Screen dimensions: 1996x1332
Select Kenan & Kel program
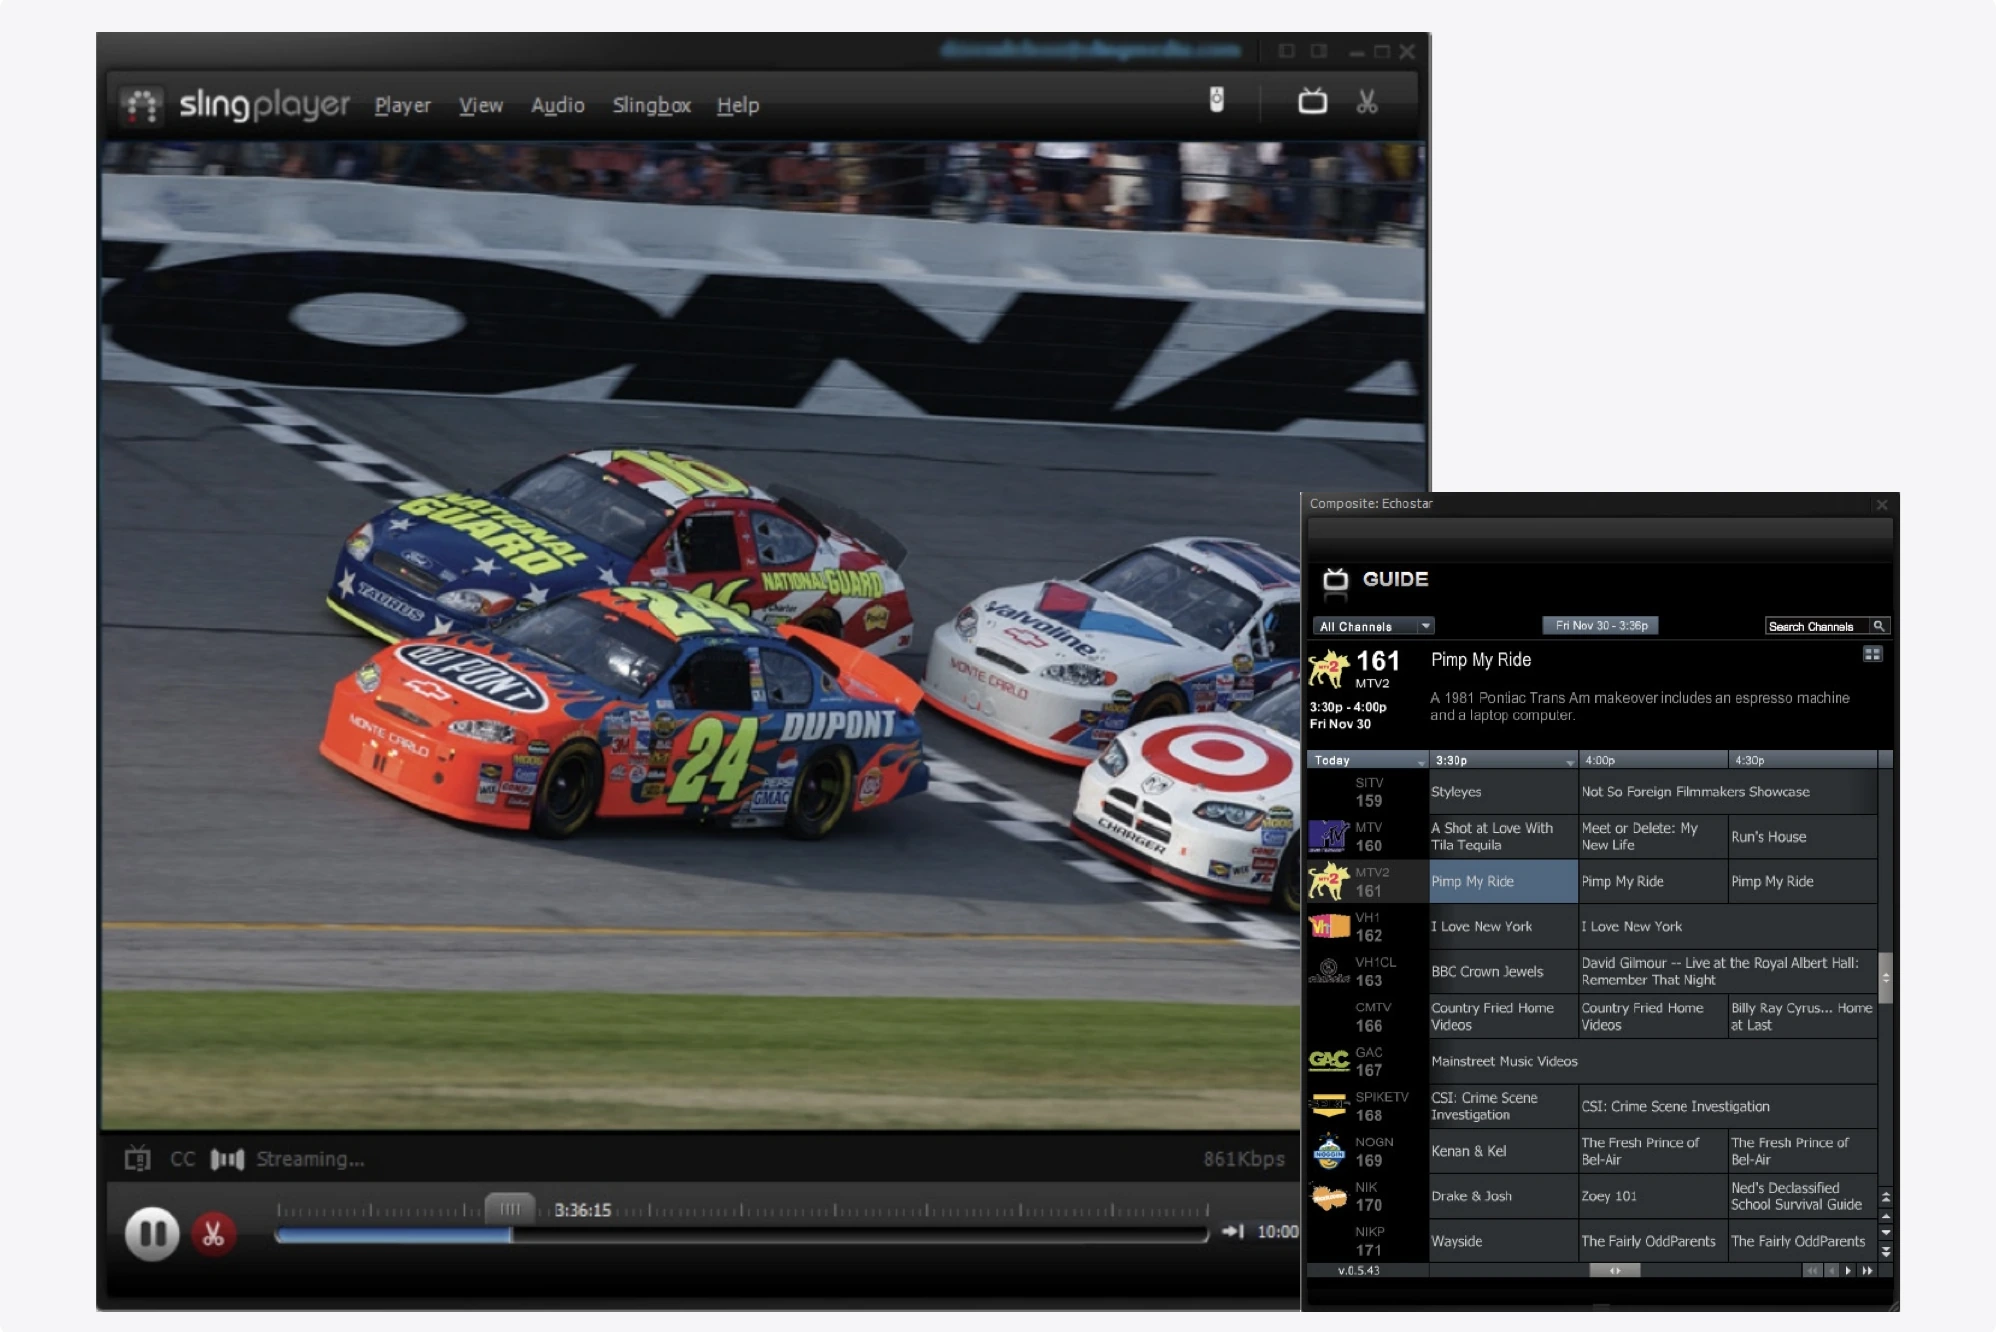coord(1503,1151)
